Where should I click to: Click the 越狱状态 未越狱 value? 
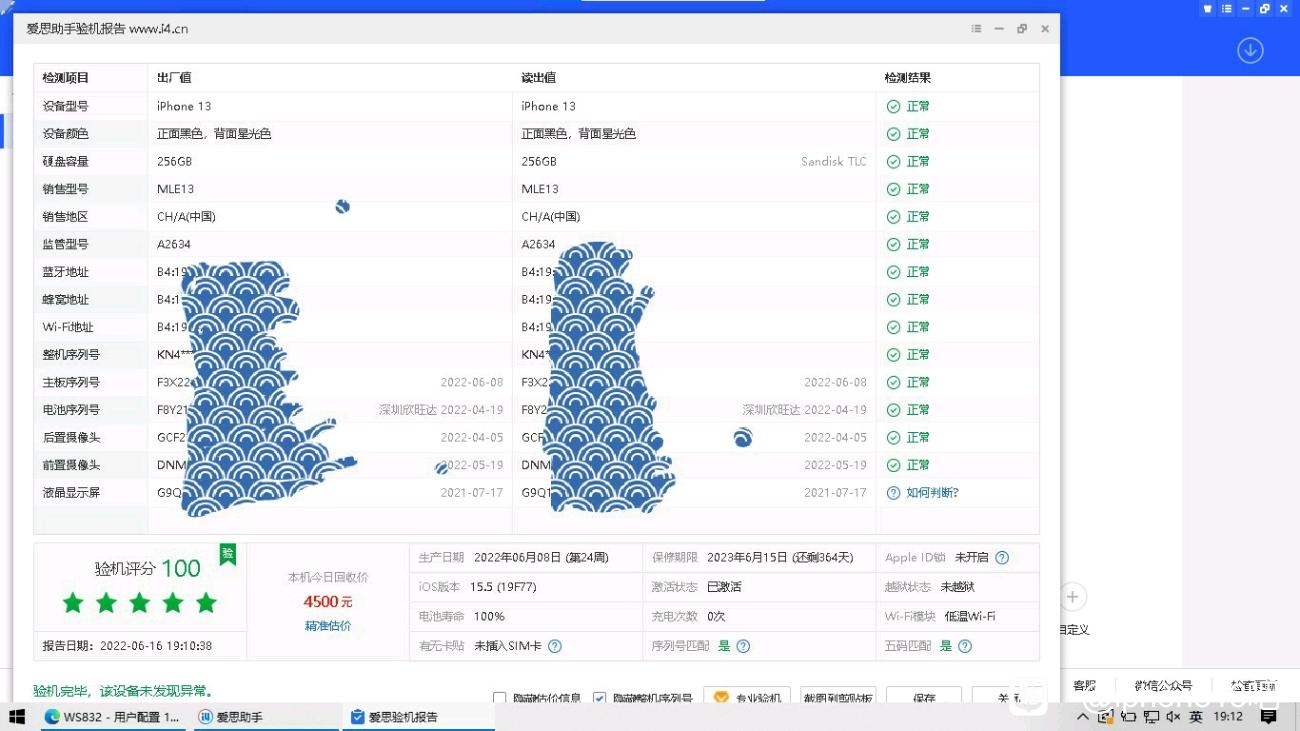tap(957, 587)
